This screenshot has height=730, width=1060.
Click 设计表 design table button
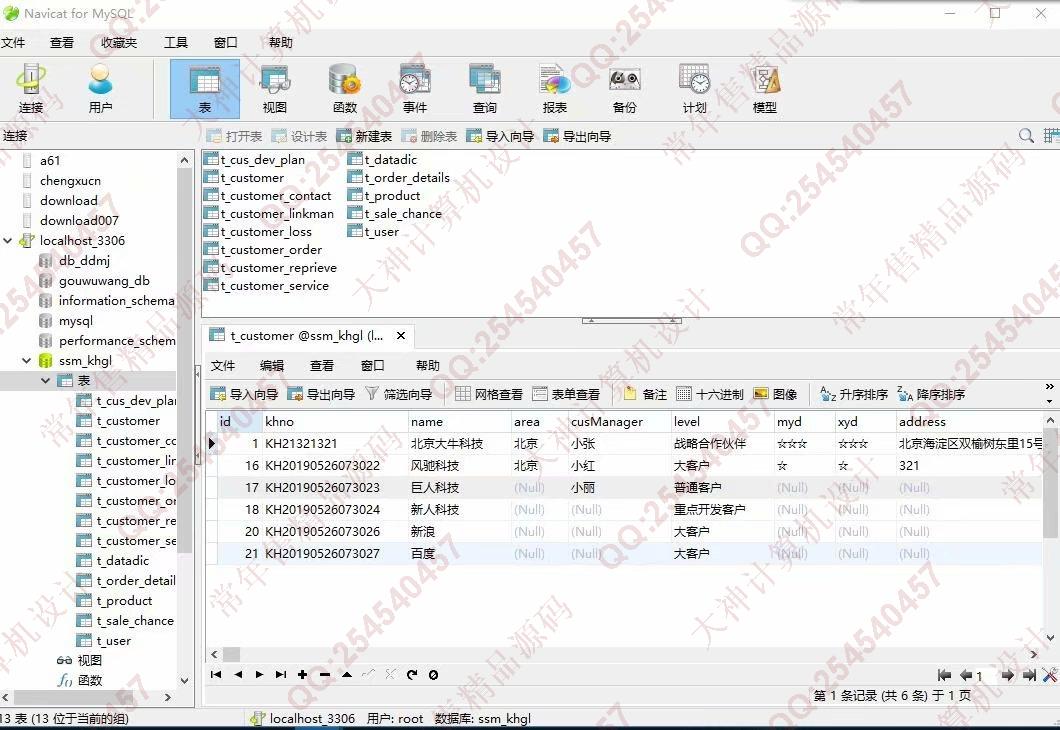[x=299, y=137]
